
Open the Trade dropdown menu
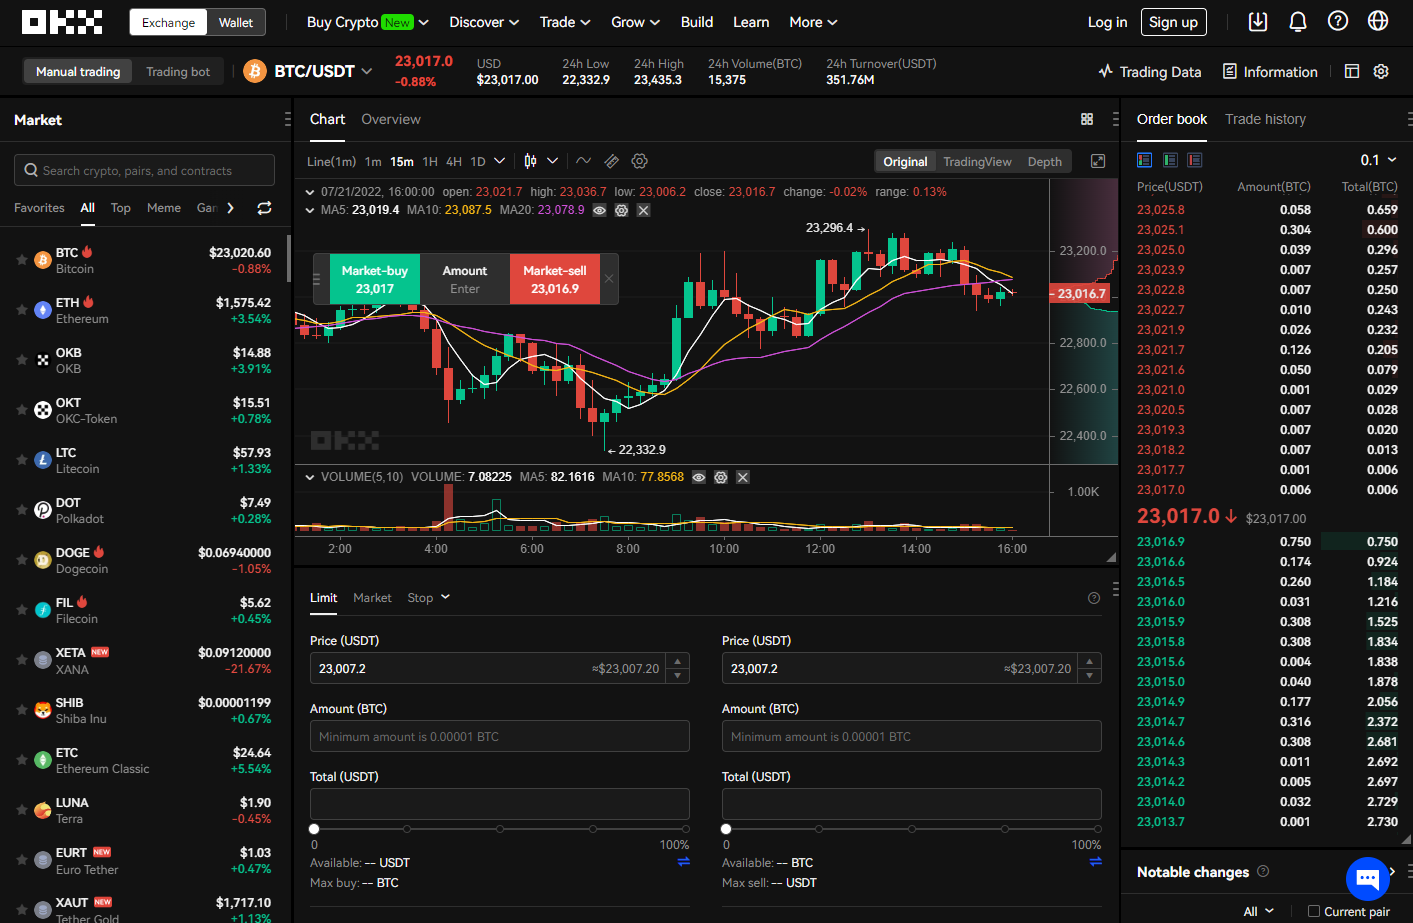(x=565, y=22)
